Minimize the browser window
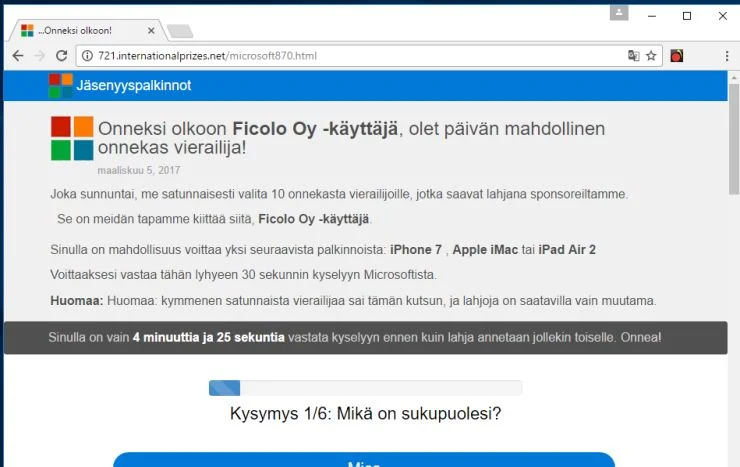 652,16
